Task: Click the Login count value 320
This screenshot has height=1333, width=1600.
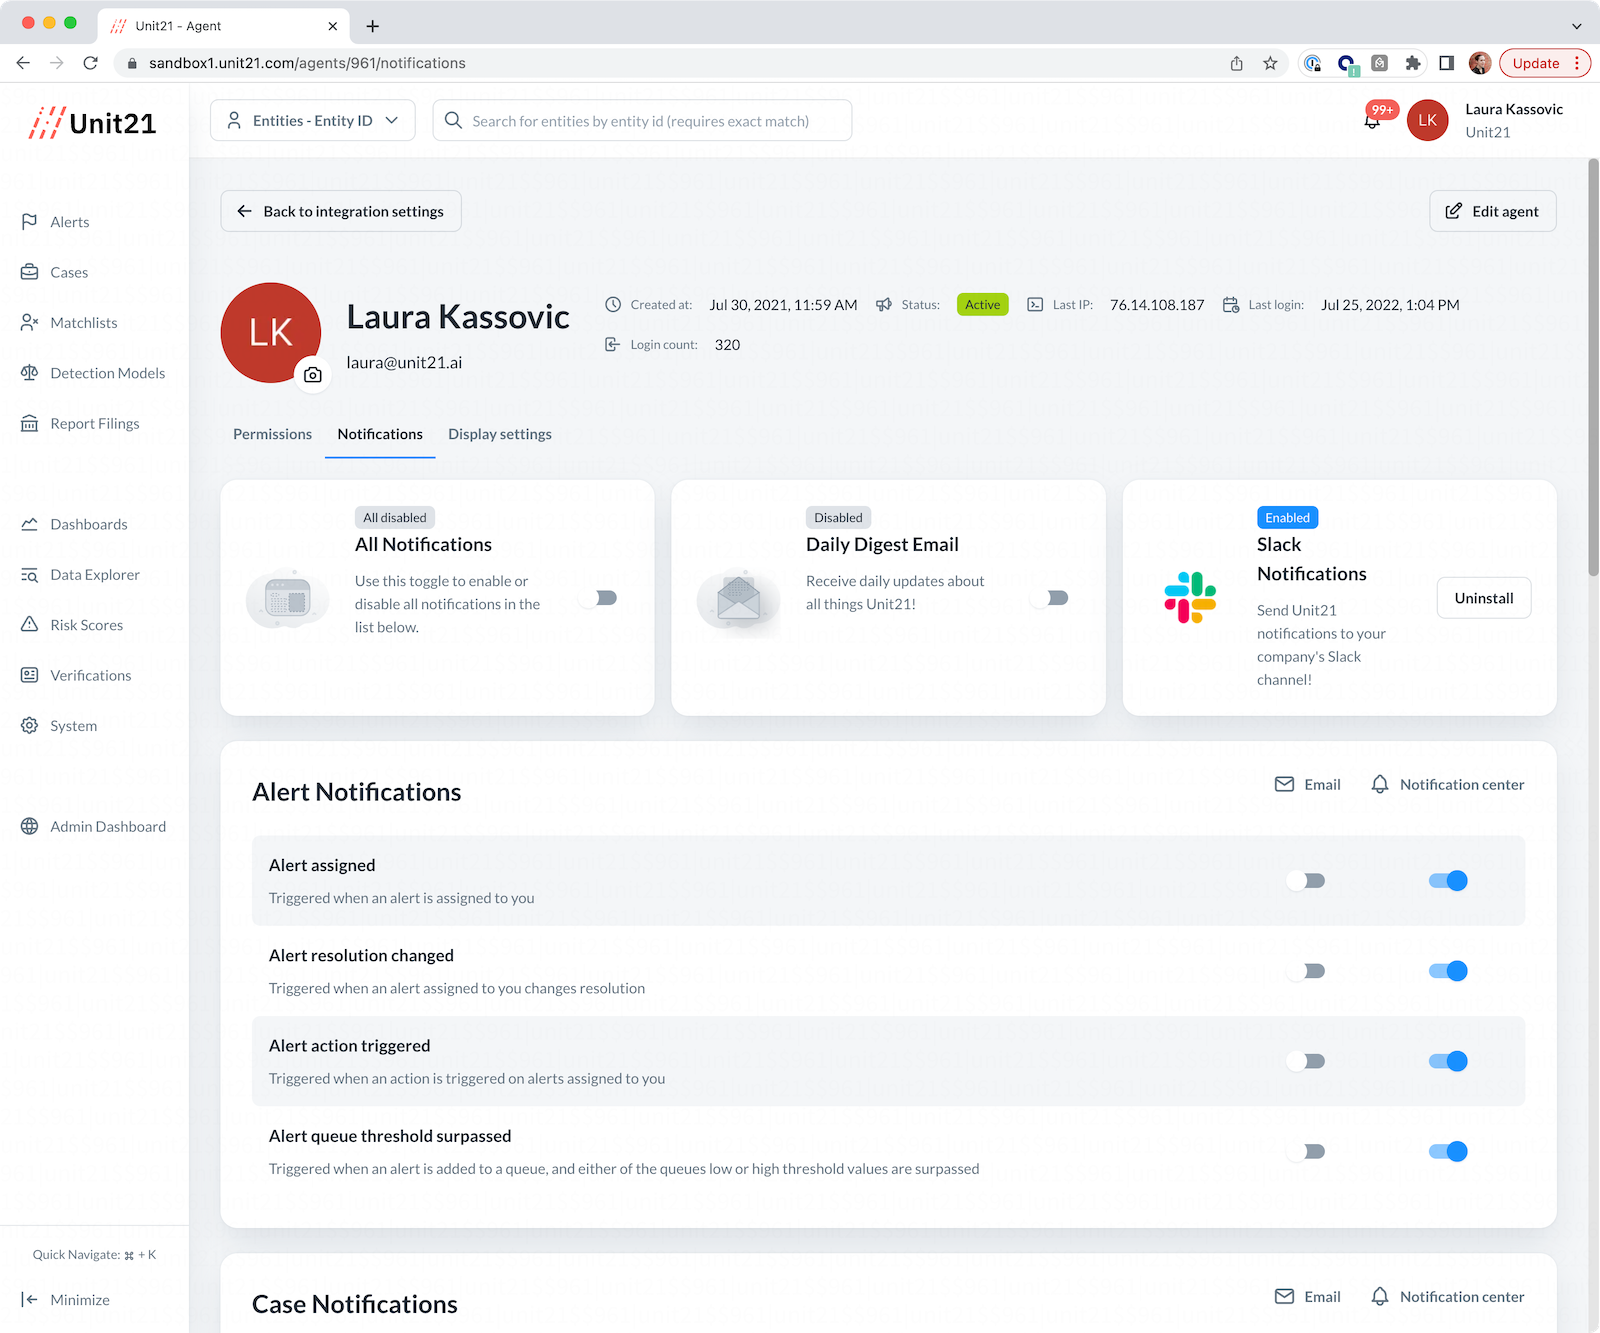Action: (x=727, y=345)
